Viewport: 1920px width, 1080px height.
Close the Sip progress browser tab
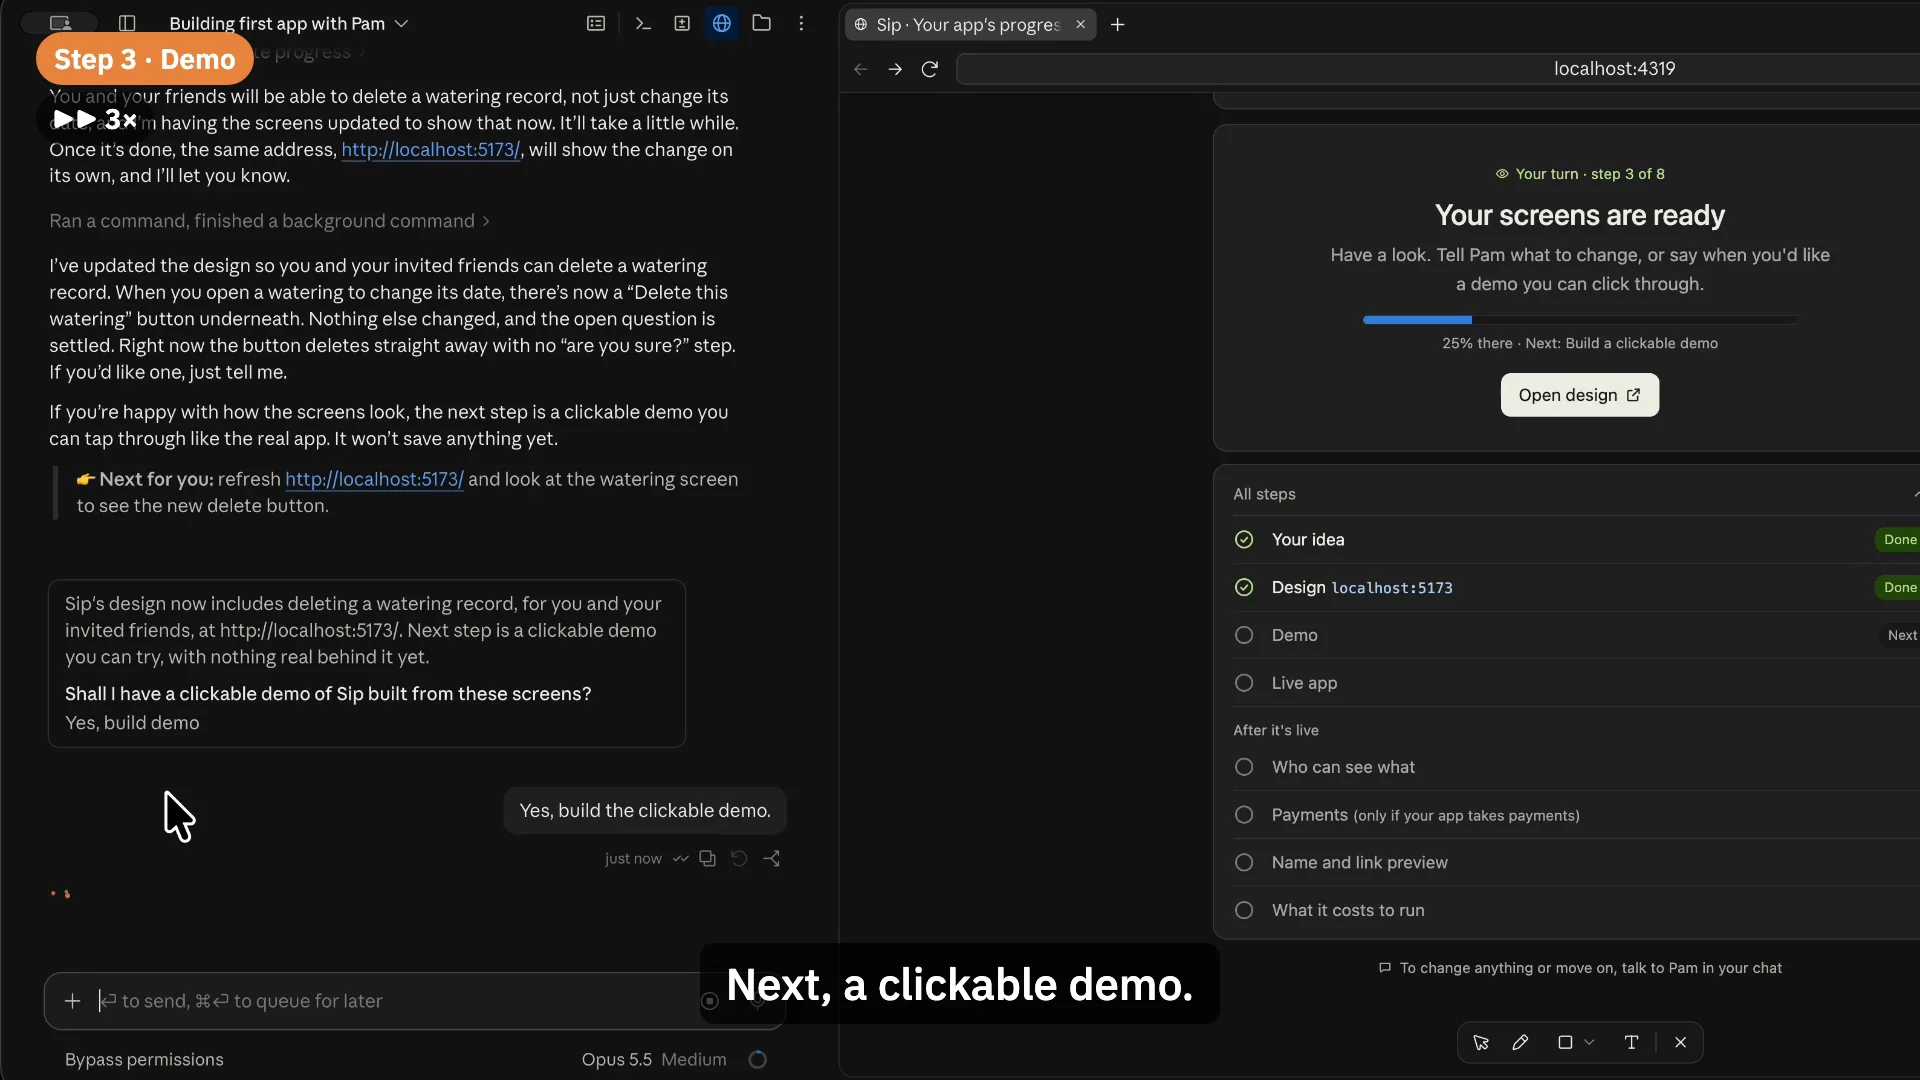(x=1080, y=24)
